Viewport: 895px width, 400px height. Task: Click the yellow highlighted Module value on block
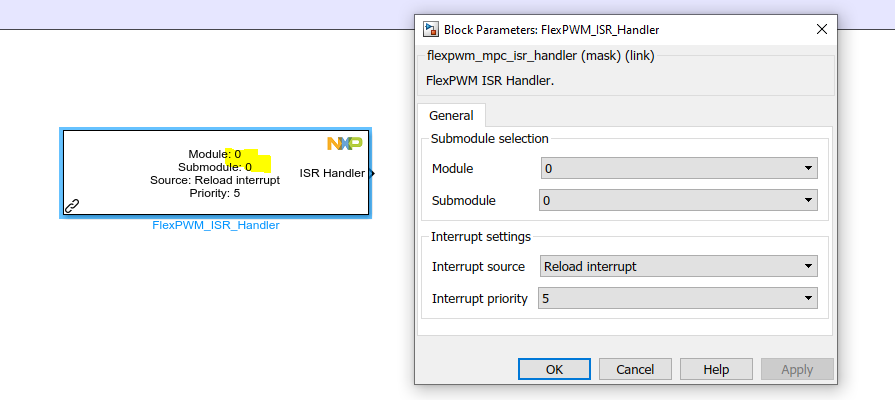(238, 154)
